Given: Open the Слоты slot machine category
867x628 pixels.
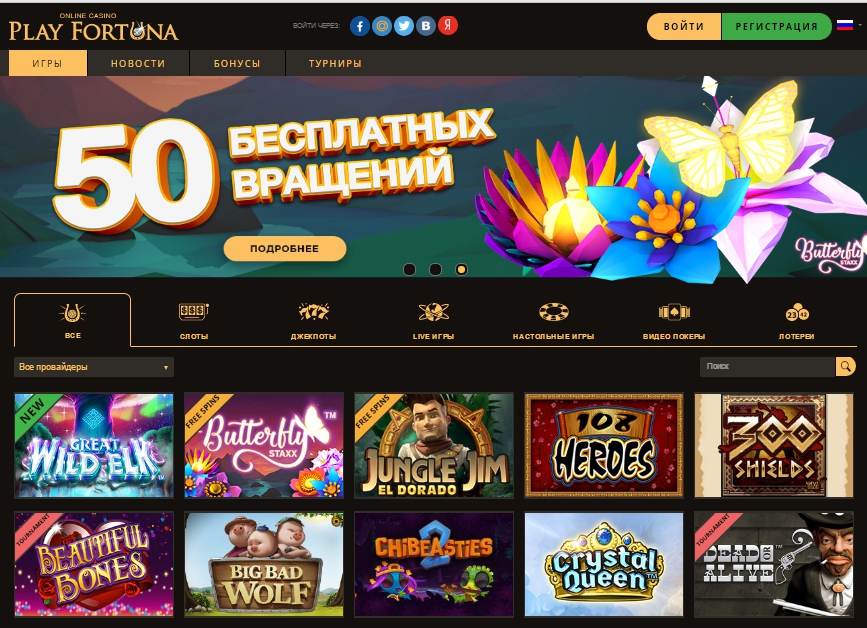Looking at the screenshot, I should (194, 321).
